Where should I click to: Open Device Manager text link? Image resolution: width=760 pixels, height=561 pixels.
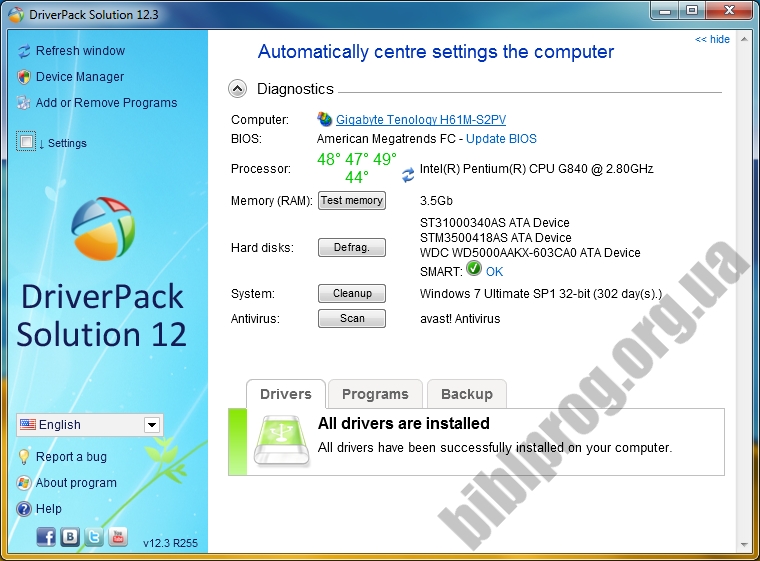point(80,77)
